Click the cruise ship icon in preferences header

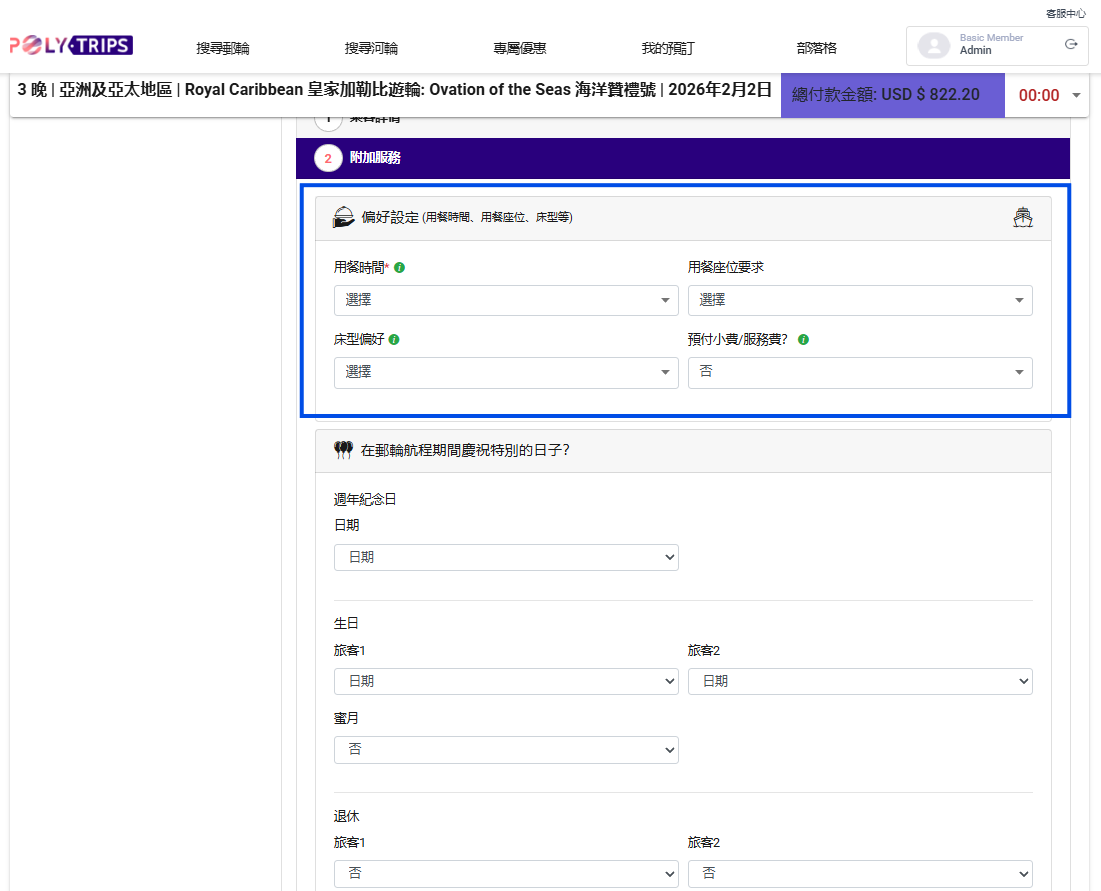click(1022, 217)
